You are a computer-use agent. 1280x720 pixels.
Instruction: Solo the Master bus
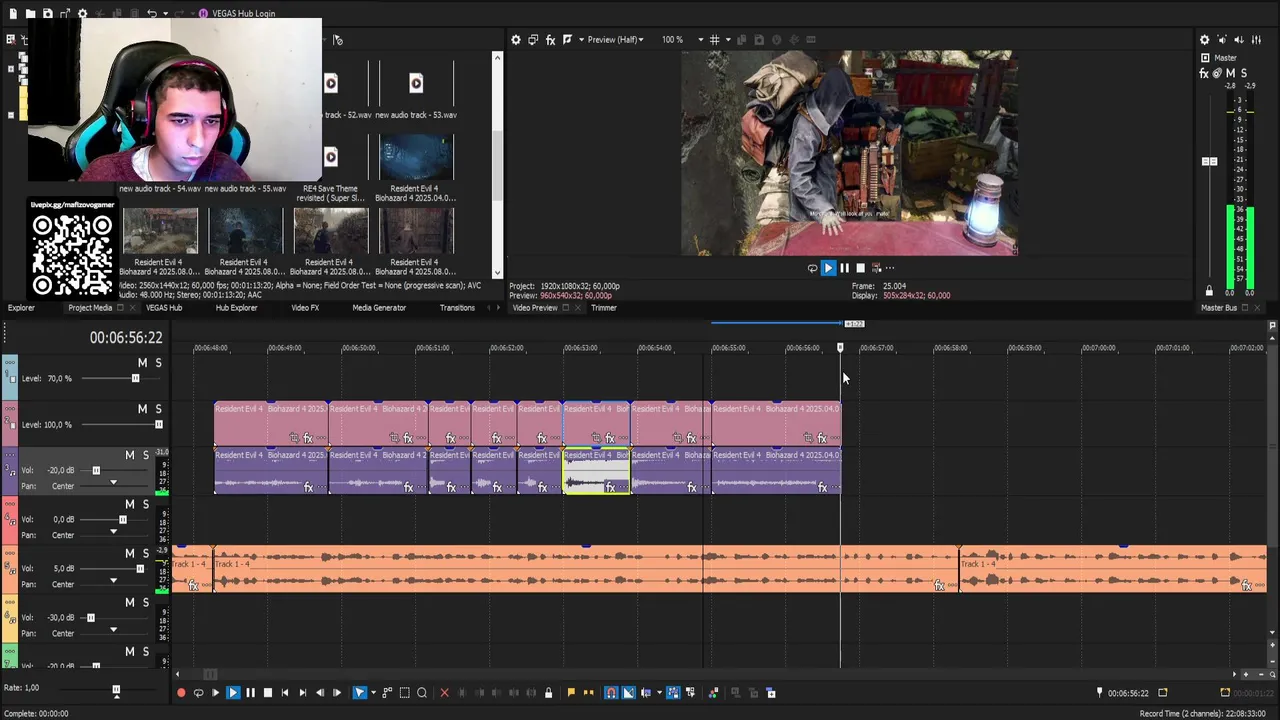[x=1244, y=73]
